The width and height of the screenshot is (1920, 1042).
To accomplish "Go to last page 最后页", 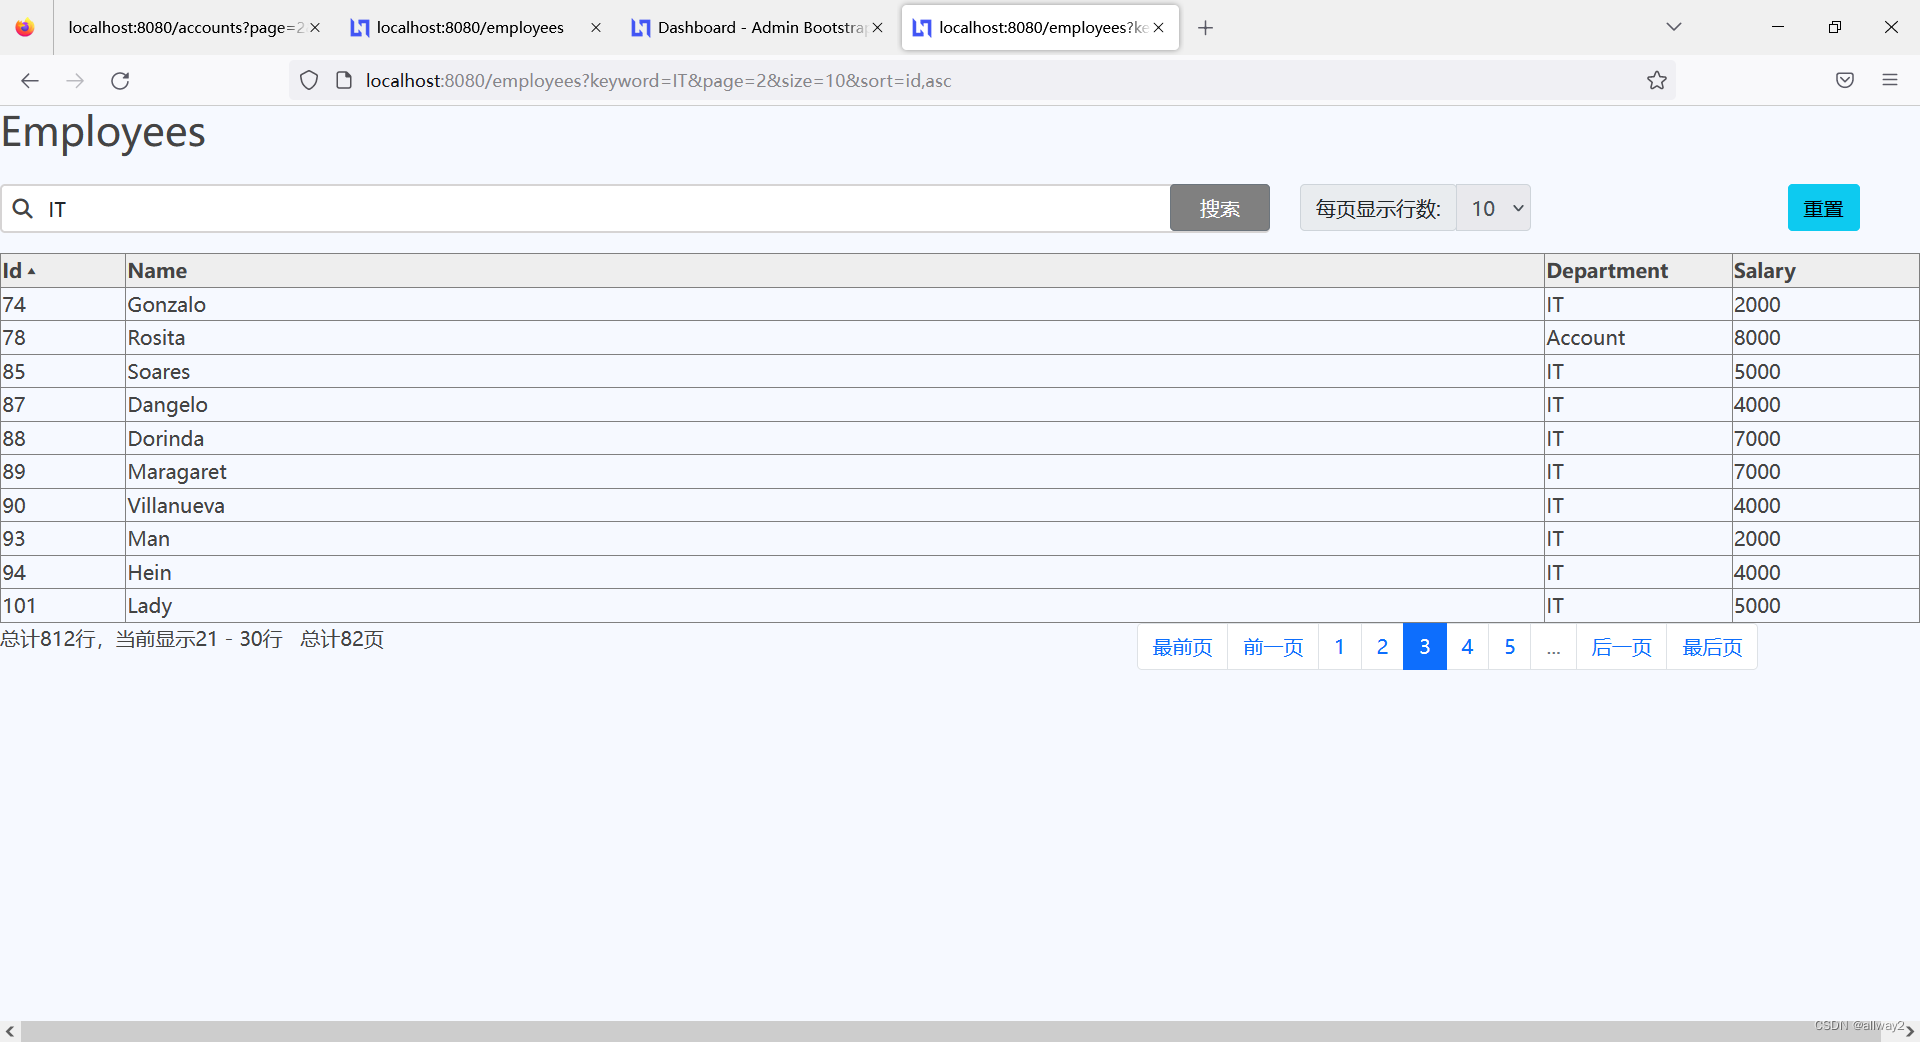I will pyautogui.click(x=1712, y=647).
